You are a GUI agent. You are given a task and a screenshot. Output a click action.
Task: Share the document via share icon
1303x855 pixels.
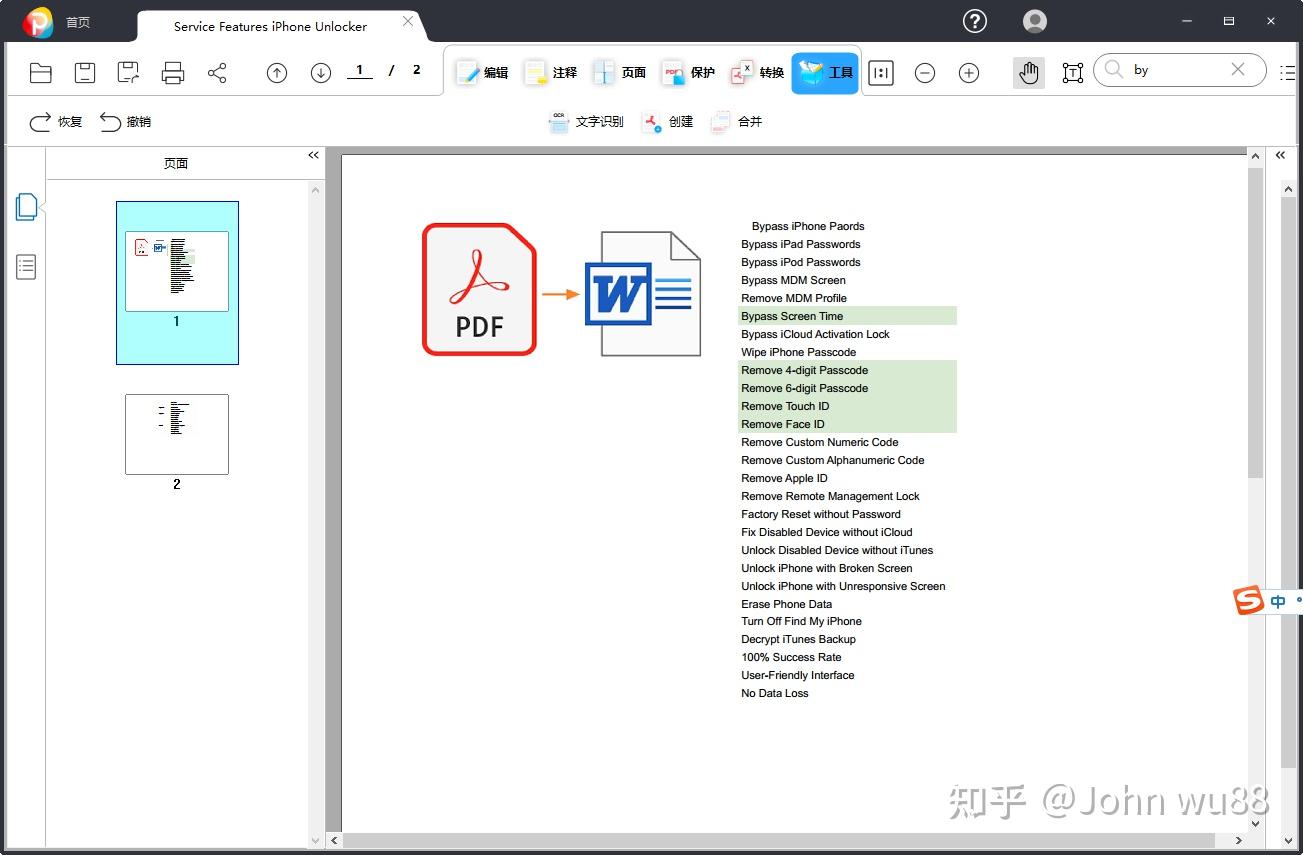click(217, 72)
